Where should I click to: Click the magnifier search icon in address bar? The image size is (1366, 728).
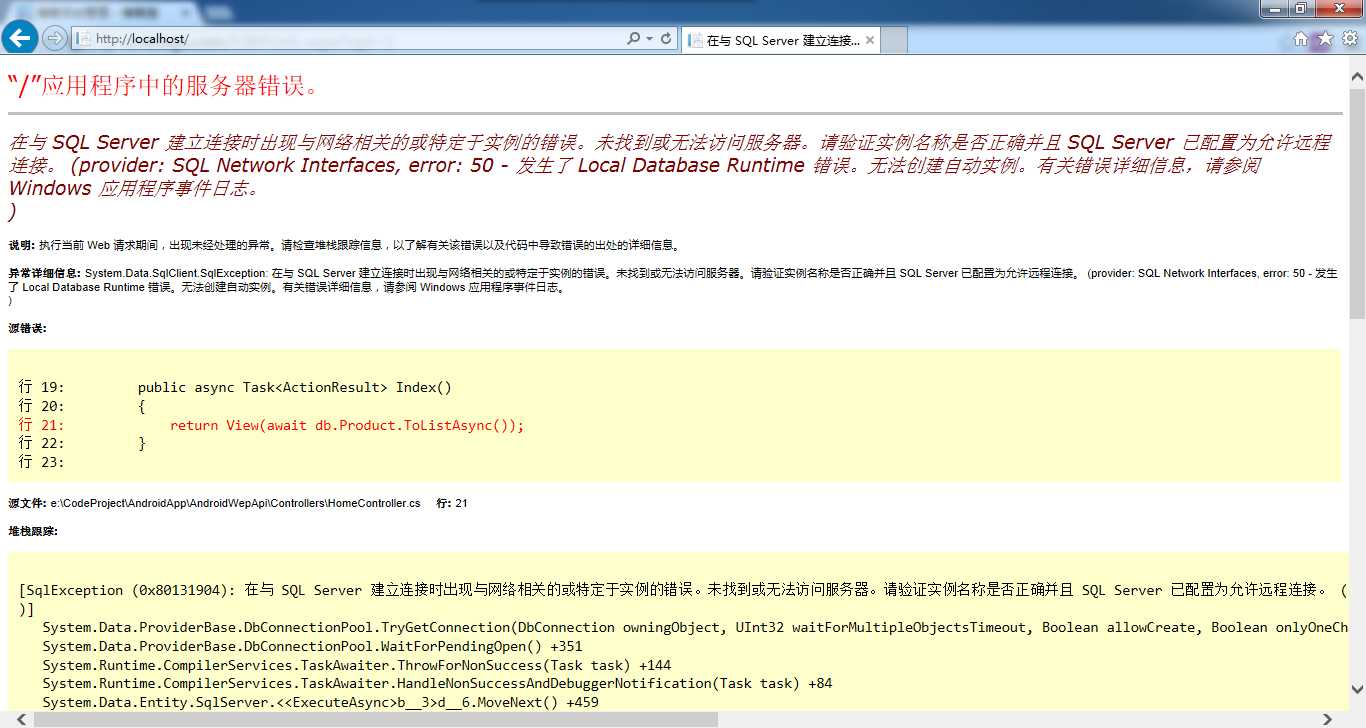[633, 38]
